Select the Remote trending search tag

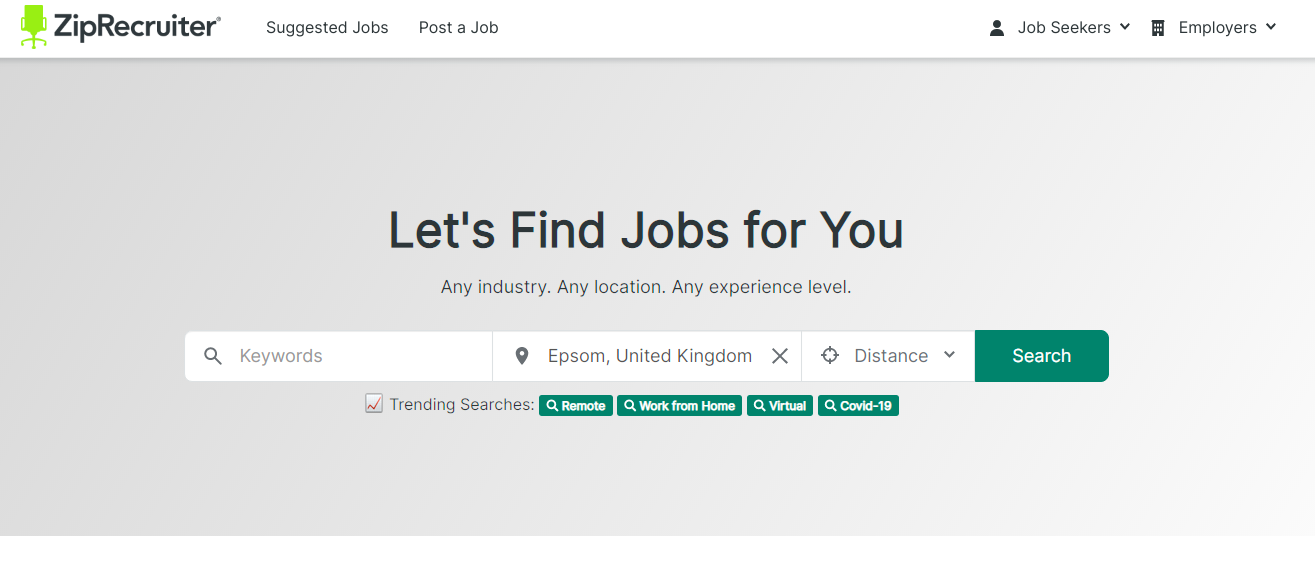[x=576, y=406]
